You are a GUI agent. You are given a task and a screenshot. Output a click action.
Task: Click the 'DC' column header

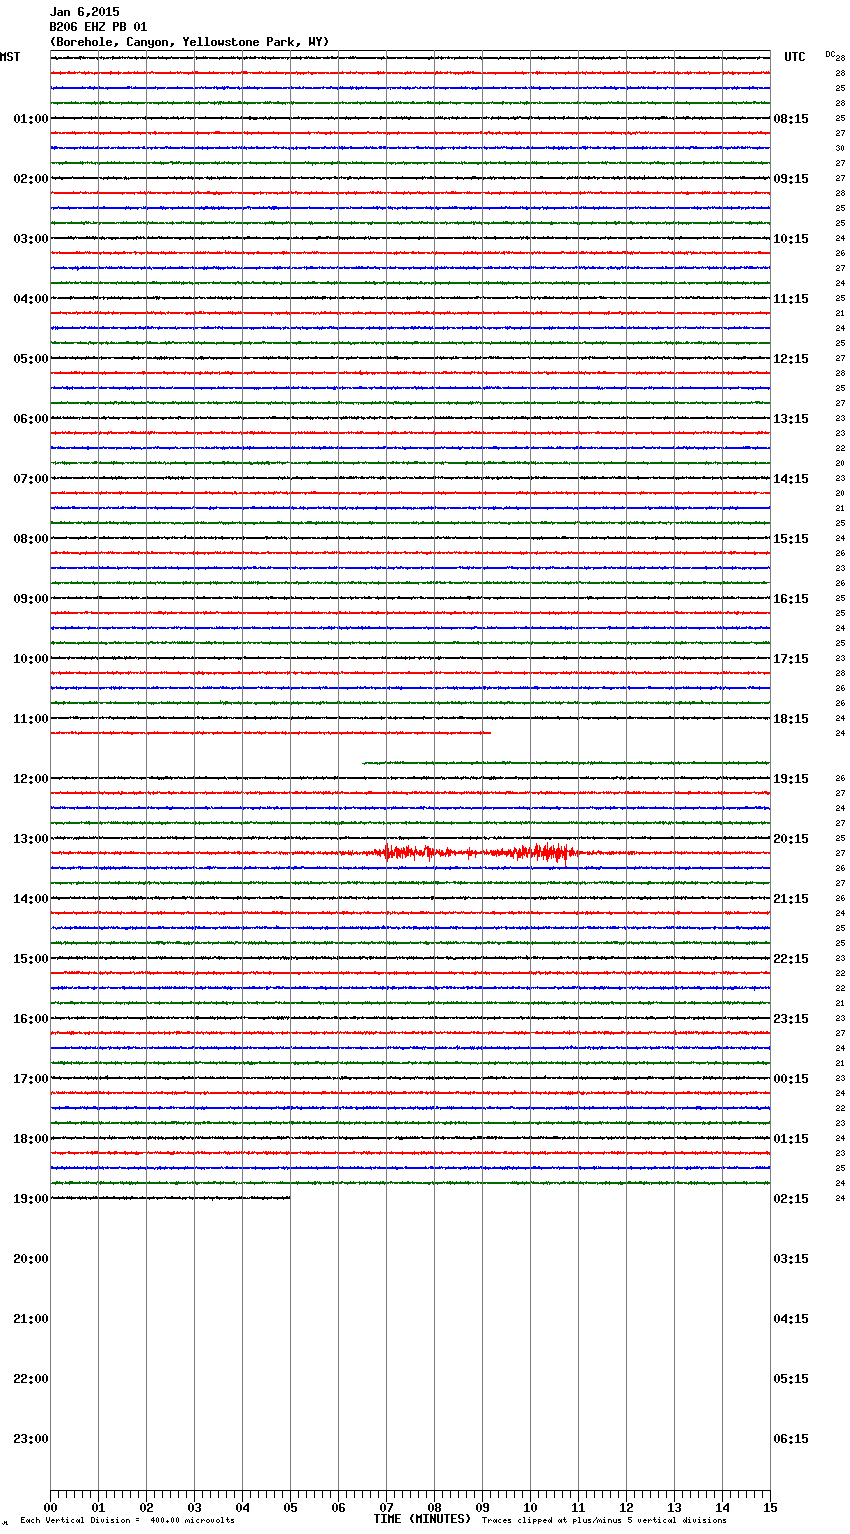pyautogui.click(x=830, y=54)
